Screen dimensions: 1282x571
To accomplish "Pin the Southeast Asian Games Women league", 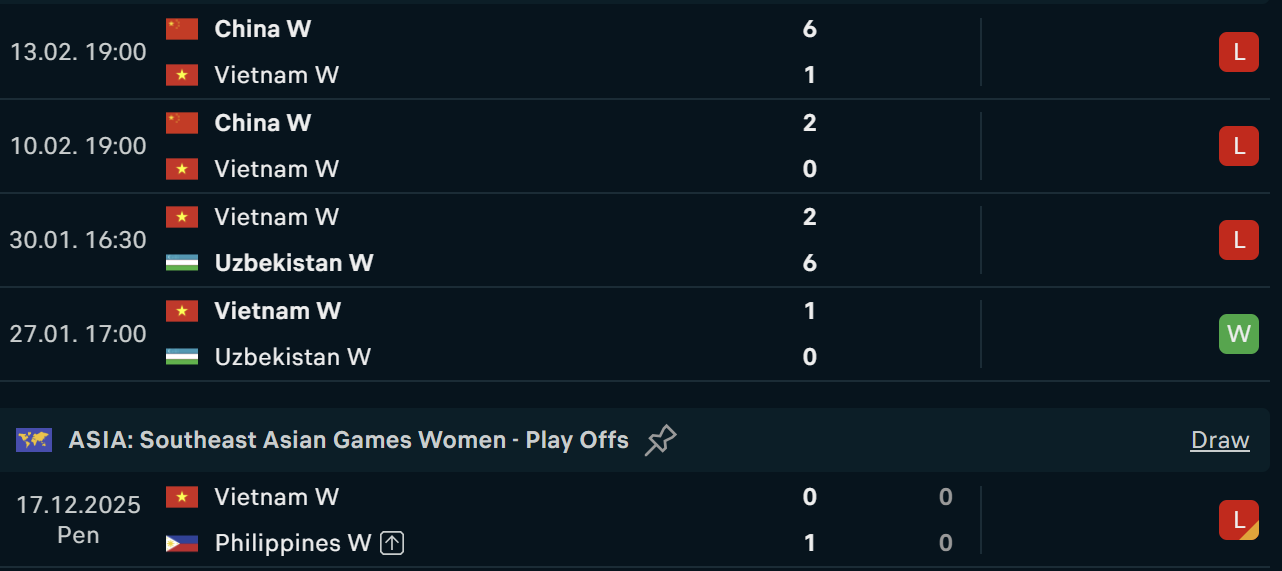I will coord(660,440).
